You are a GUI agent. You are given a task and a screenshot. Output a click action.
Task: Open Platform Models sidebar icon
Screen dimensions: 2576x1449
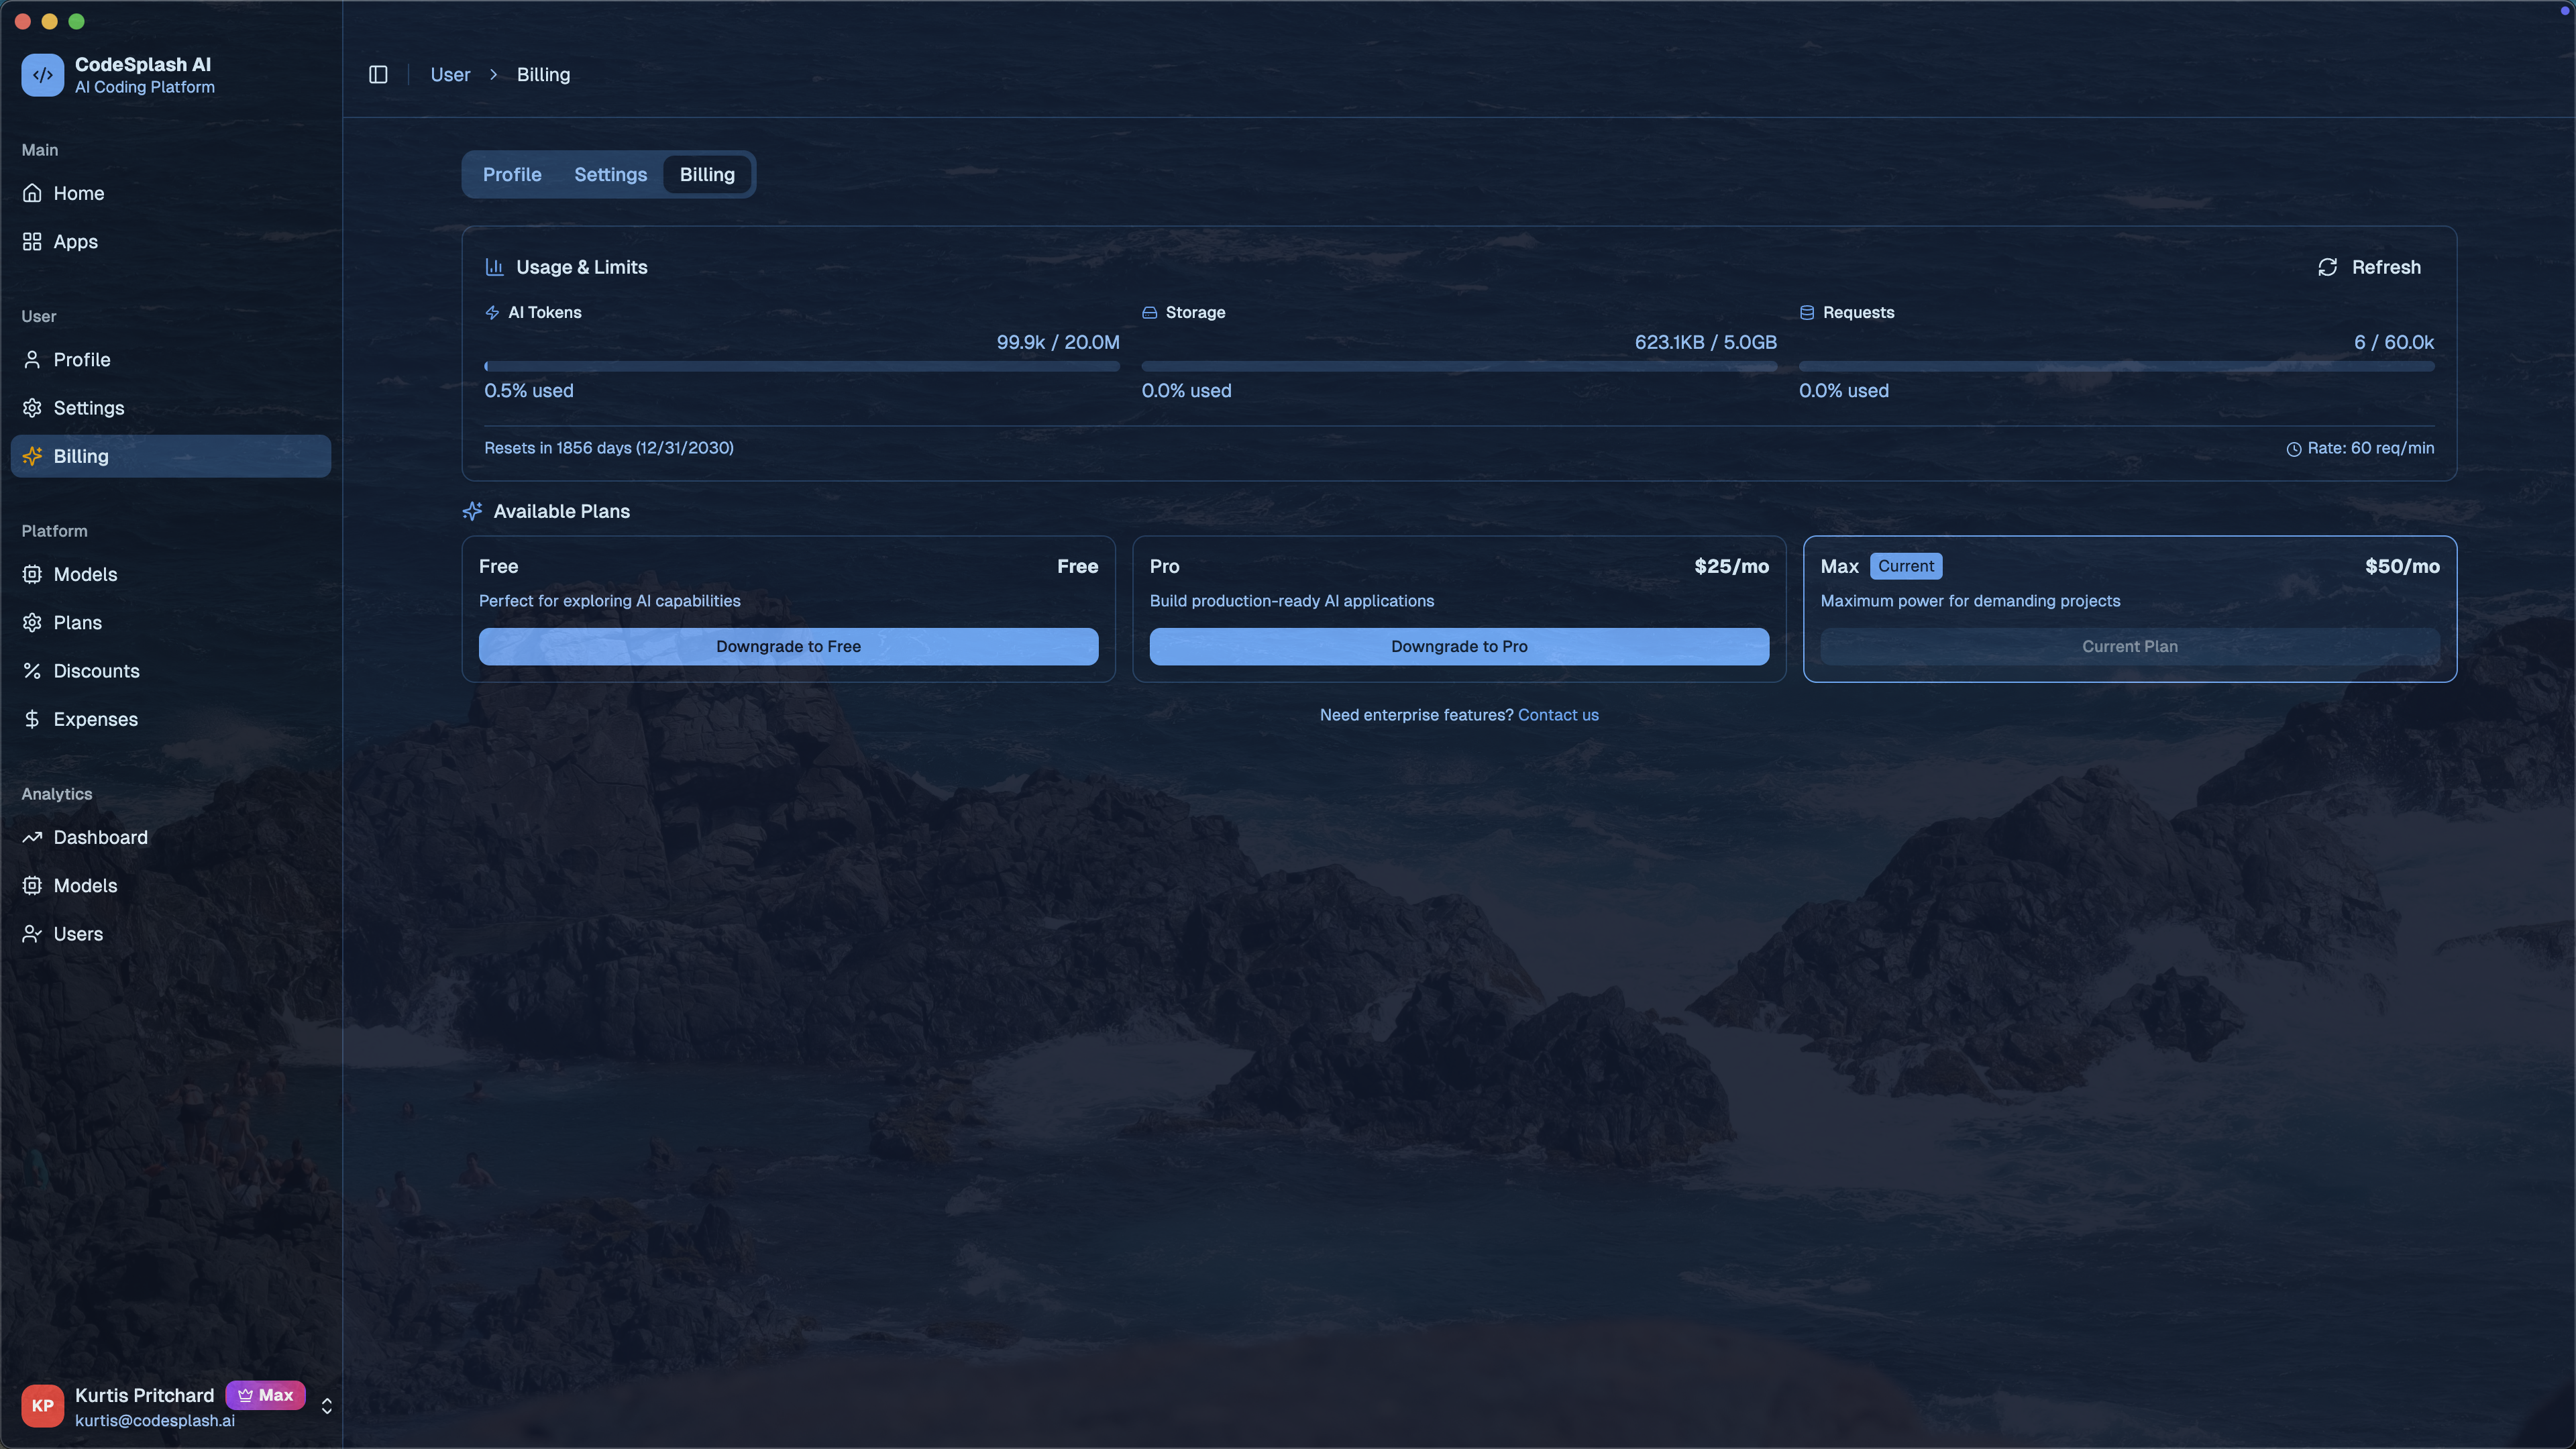[x=32, y=574]
